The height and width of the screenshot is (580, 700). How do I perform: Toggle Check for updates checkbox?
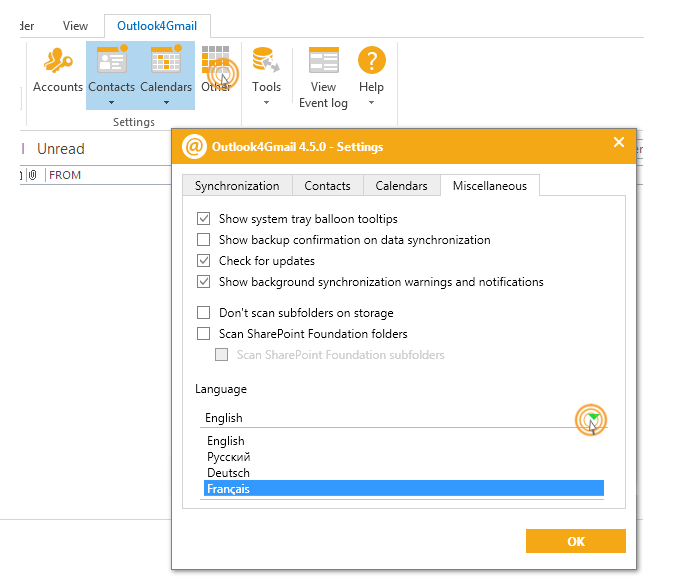204,261
